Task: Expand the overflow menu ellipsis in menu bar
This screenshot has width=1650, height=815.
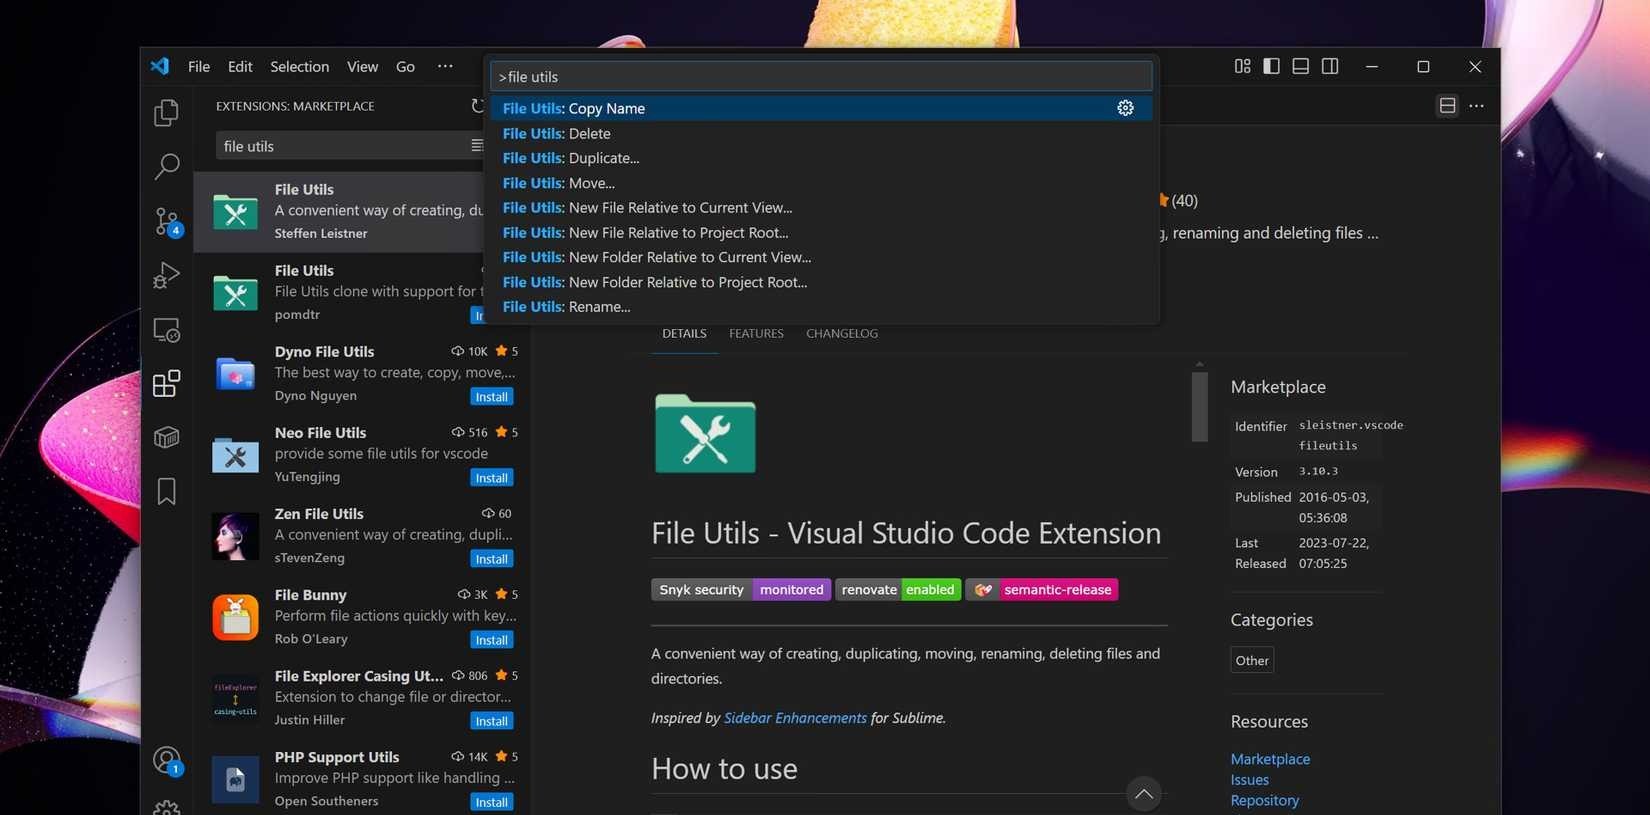Action: pyautogui.click(x=445, y=66)
